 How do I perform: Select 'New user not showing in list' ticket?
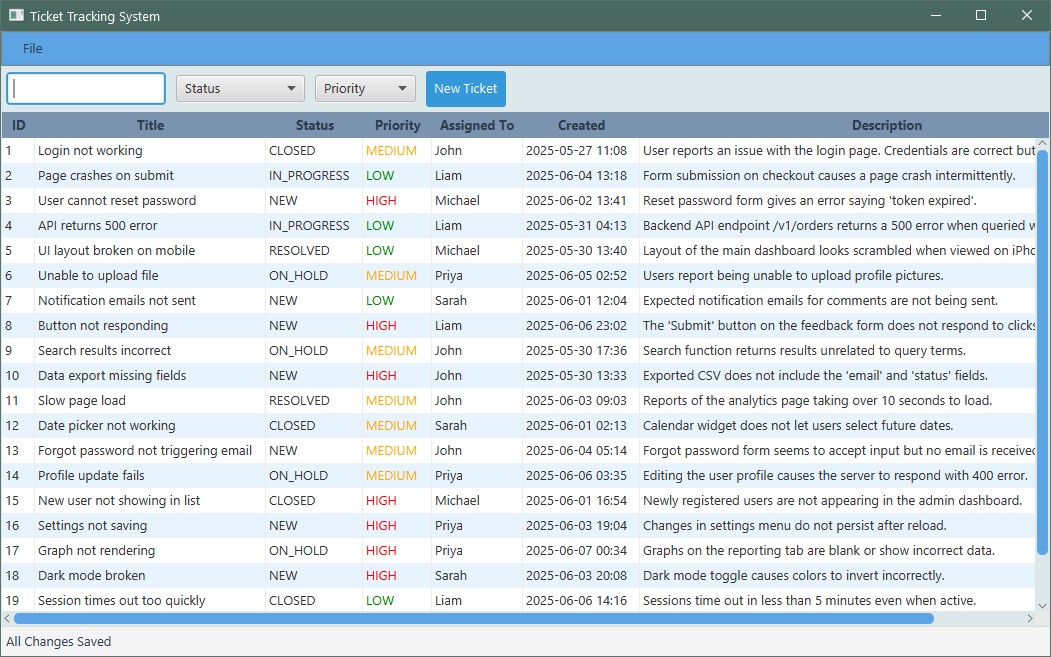(x=119, y=501)
